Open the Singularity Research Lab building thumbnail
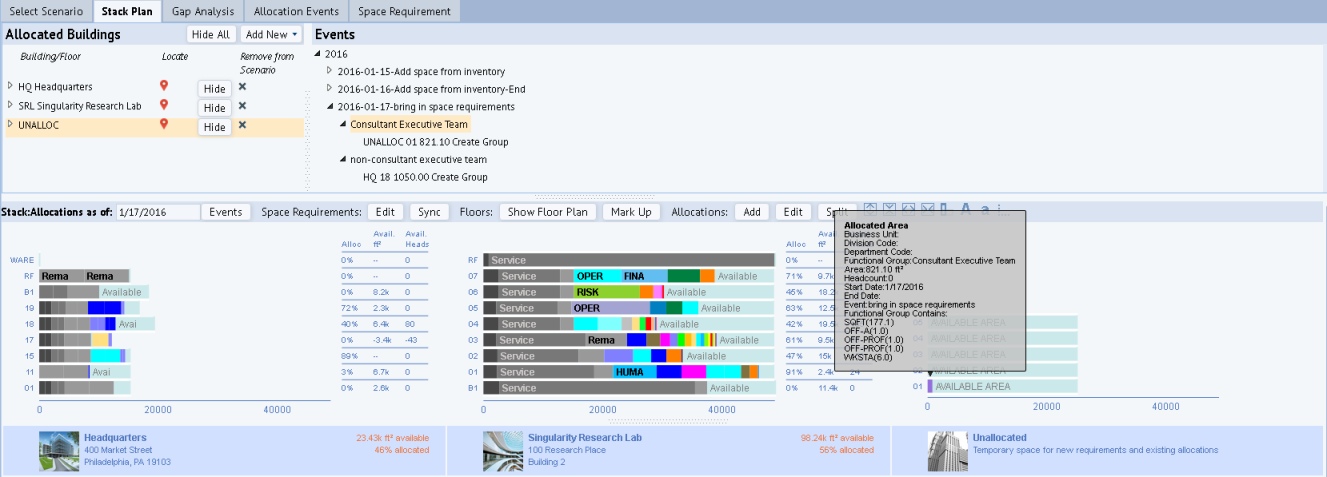Screen dimensions: 1327x477 coord(504,451)
